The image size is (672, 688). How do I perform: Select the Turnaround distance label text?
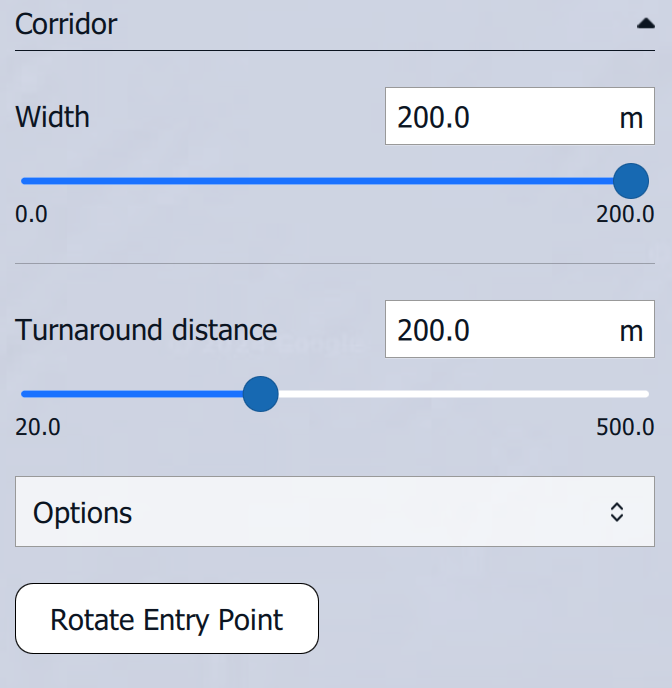coord(147,329)
